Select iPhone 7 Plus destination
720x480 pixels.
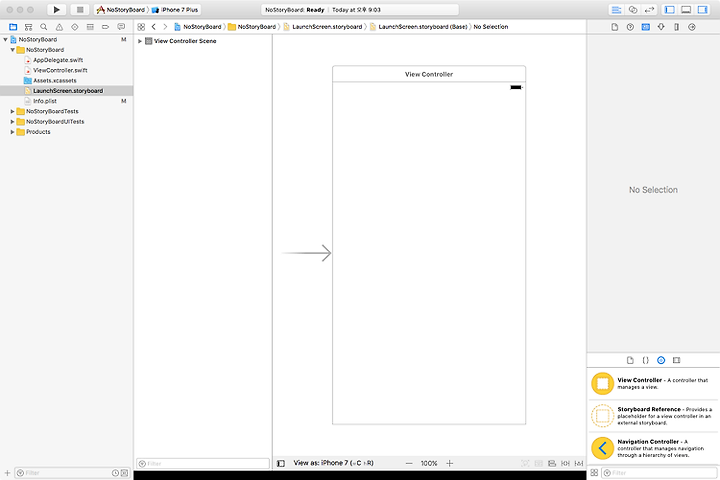(x=175, y=10)
